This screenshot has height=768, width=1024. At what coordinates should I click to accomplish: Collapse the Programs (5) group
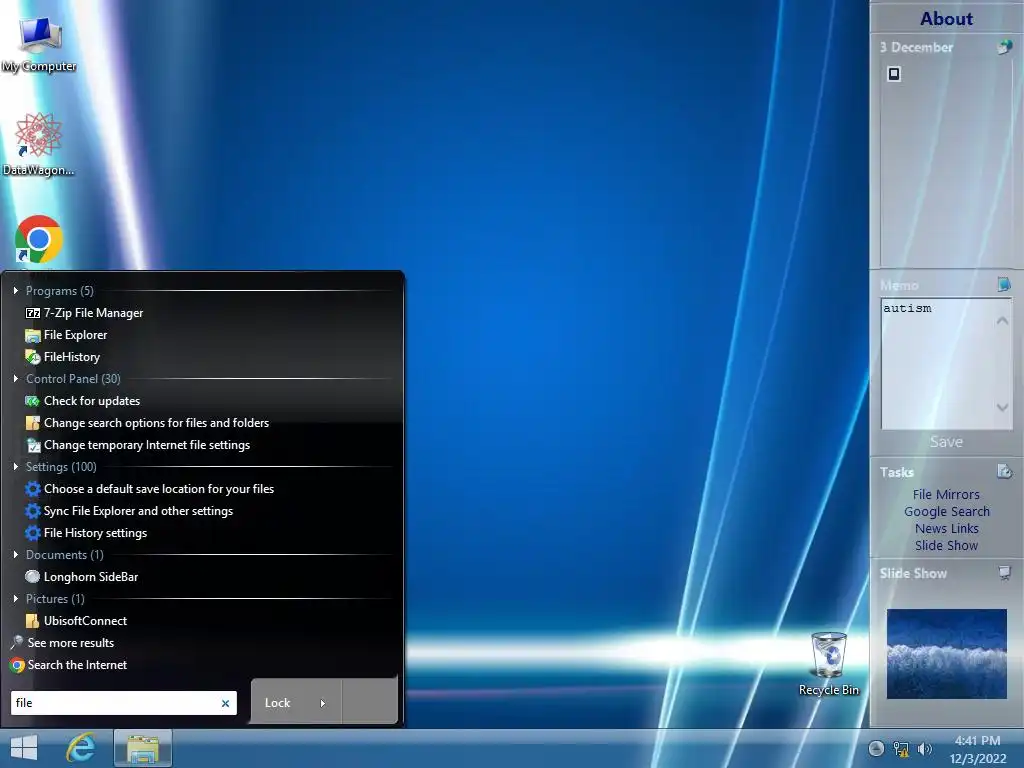(16, 291)
